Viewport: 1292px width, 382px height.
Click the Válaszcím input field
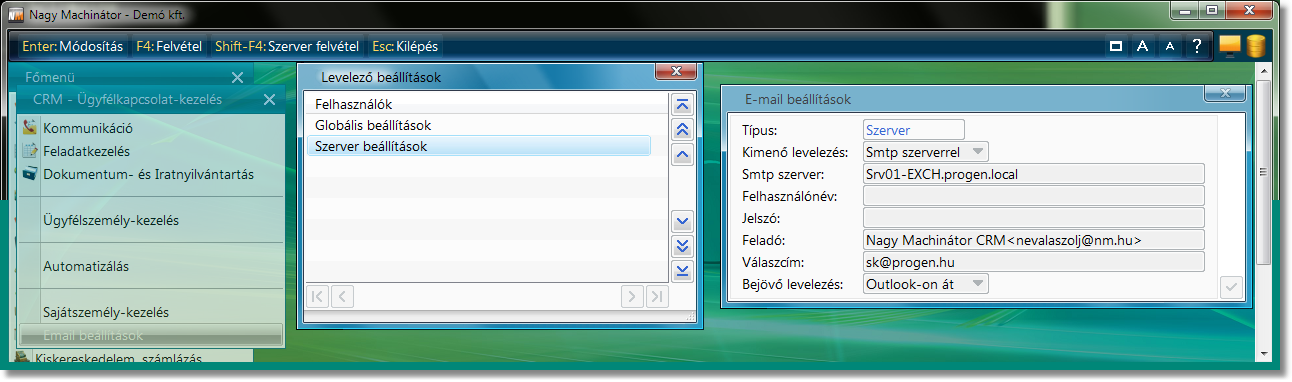[1034, 262]
